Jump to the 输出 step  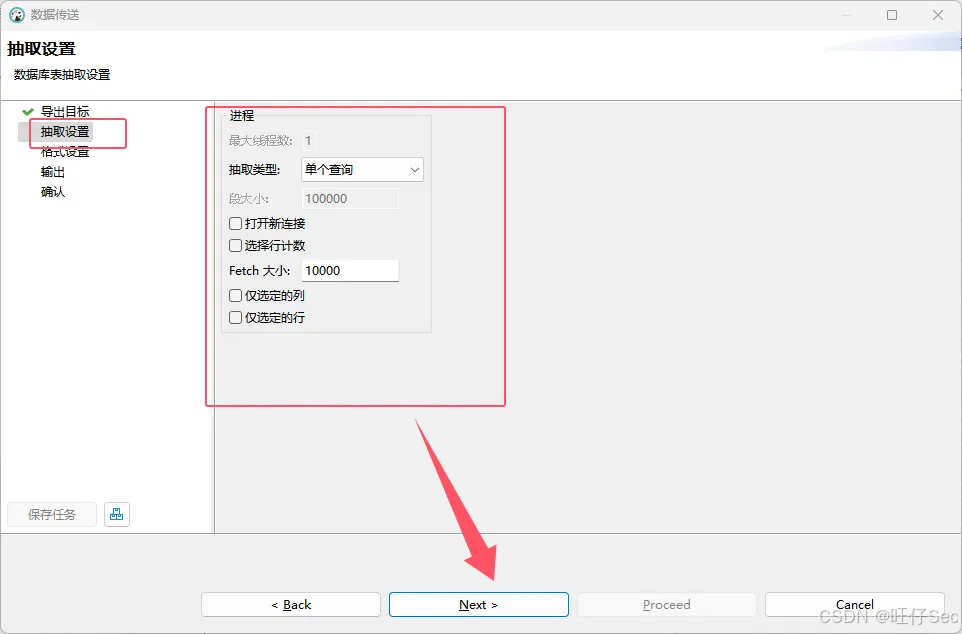click(x=53, y=172)
